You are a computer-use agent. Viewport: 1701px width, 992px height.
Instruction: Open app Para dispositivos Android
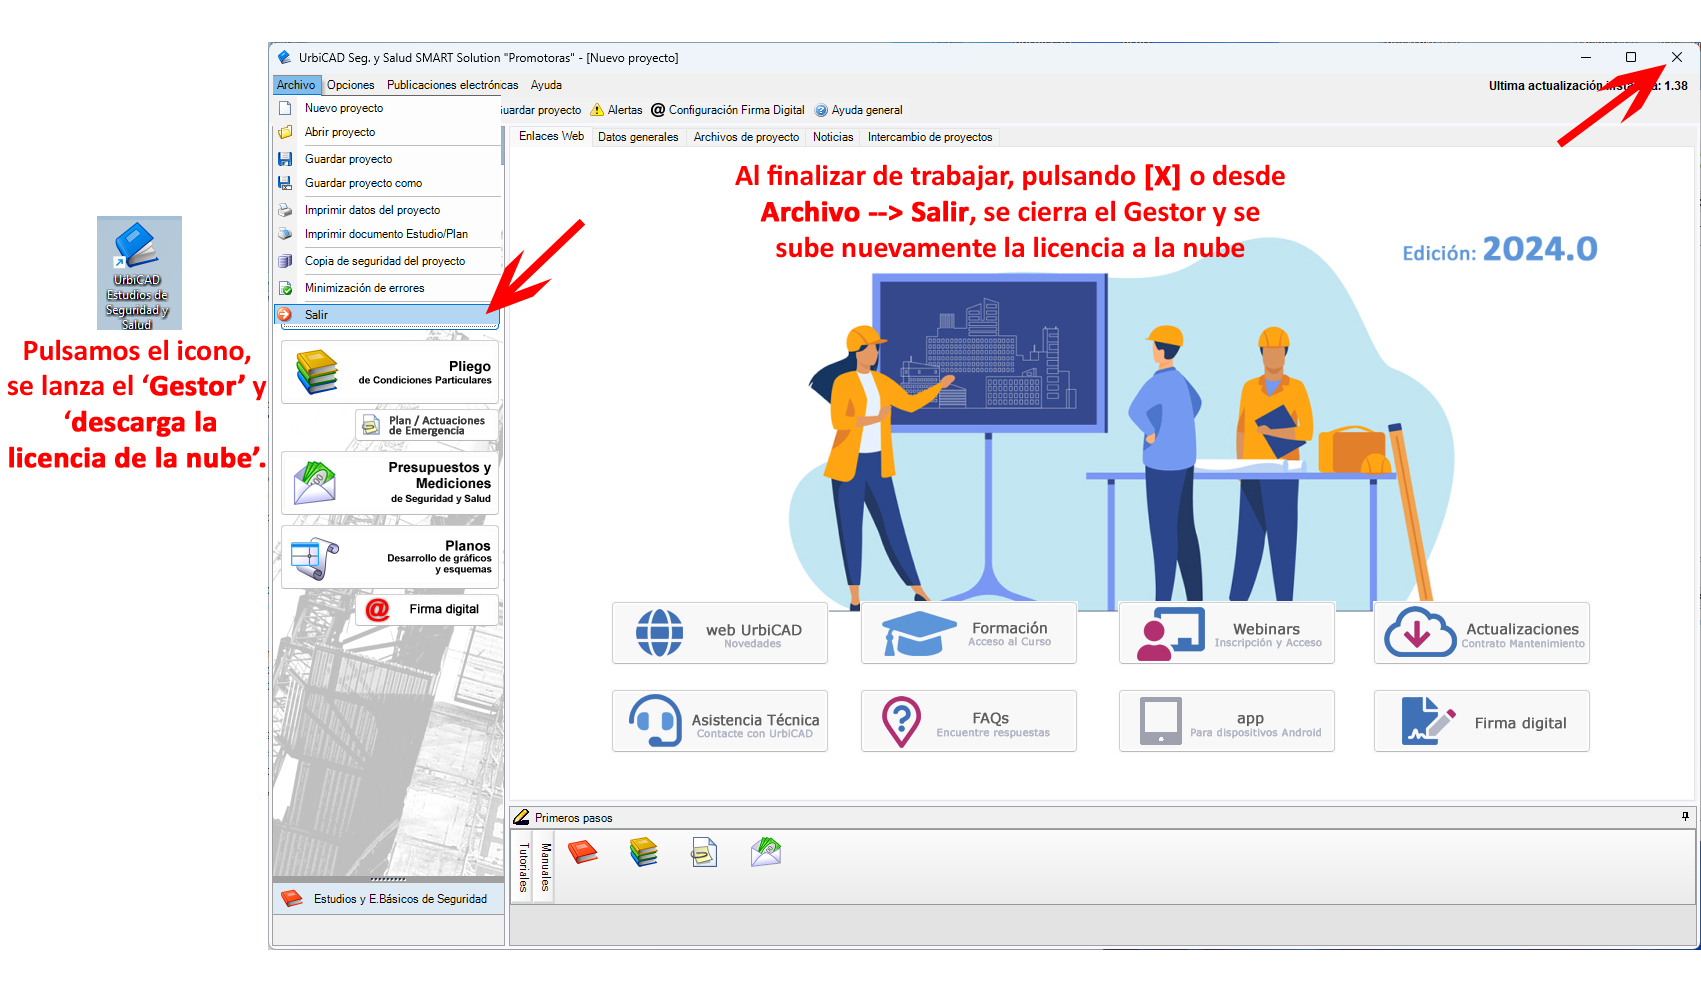click(1227, 721)
